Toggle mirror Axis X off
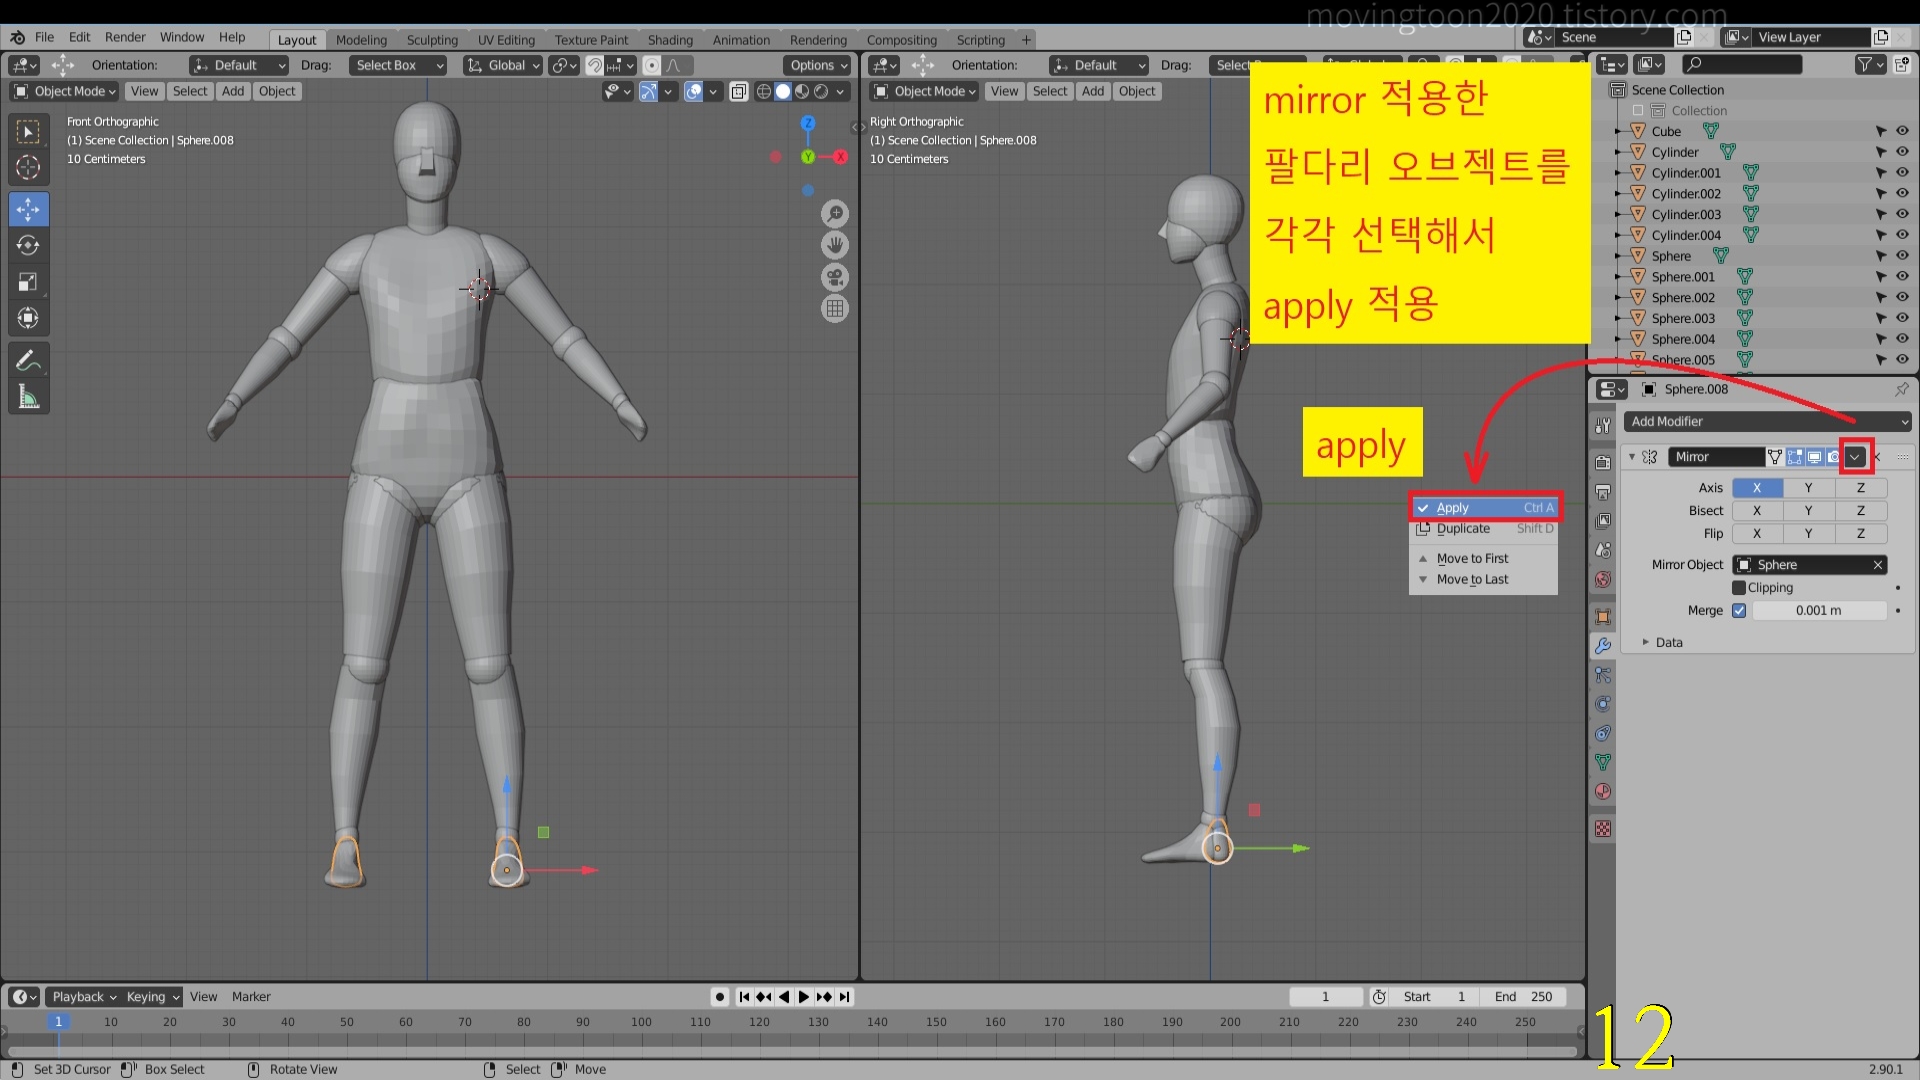This screenshot has height=1080, width=1920. (x=1757, y=488)
